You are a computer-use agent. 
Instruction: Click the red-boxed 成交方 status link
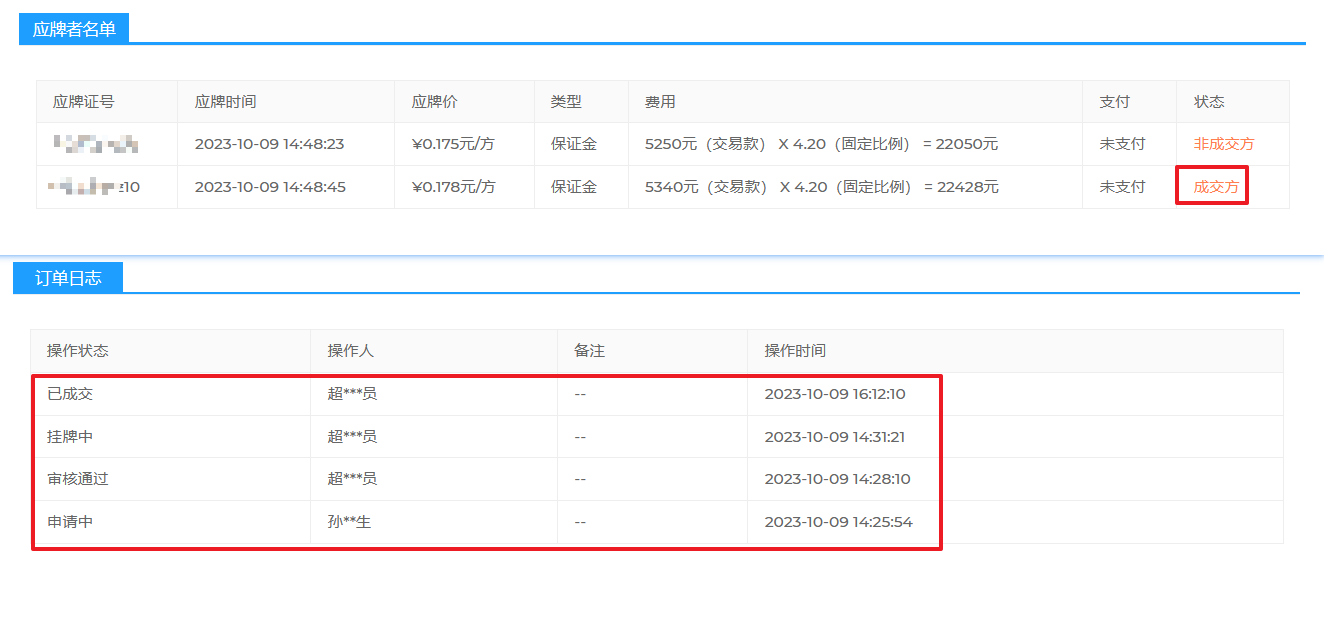pos(1215,187)
